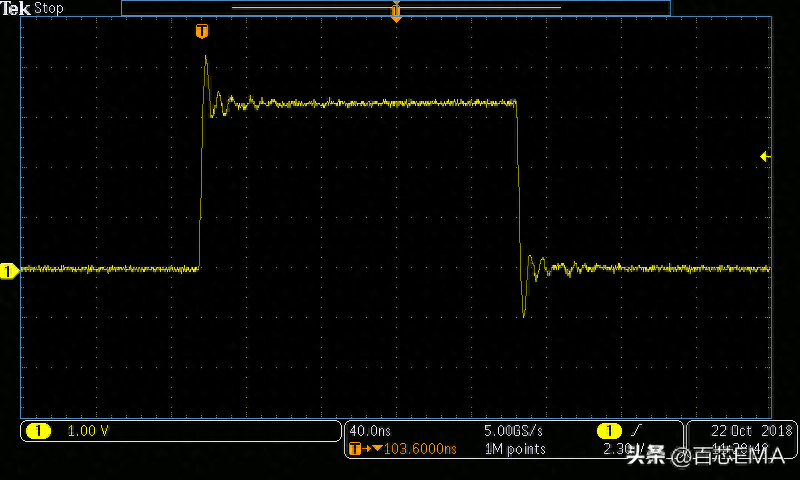This screenshot has width=800, height=480.
Task: Click the channel 1 ground reference marker
Action: [8, 270]
